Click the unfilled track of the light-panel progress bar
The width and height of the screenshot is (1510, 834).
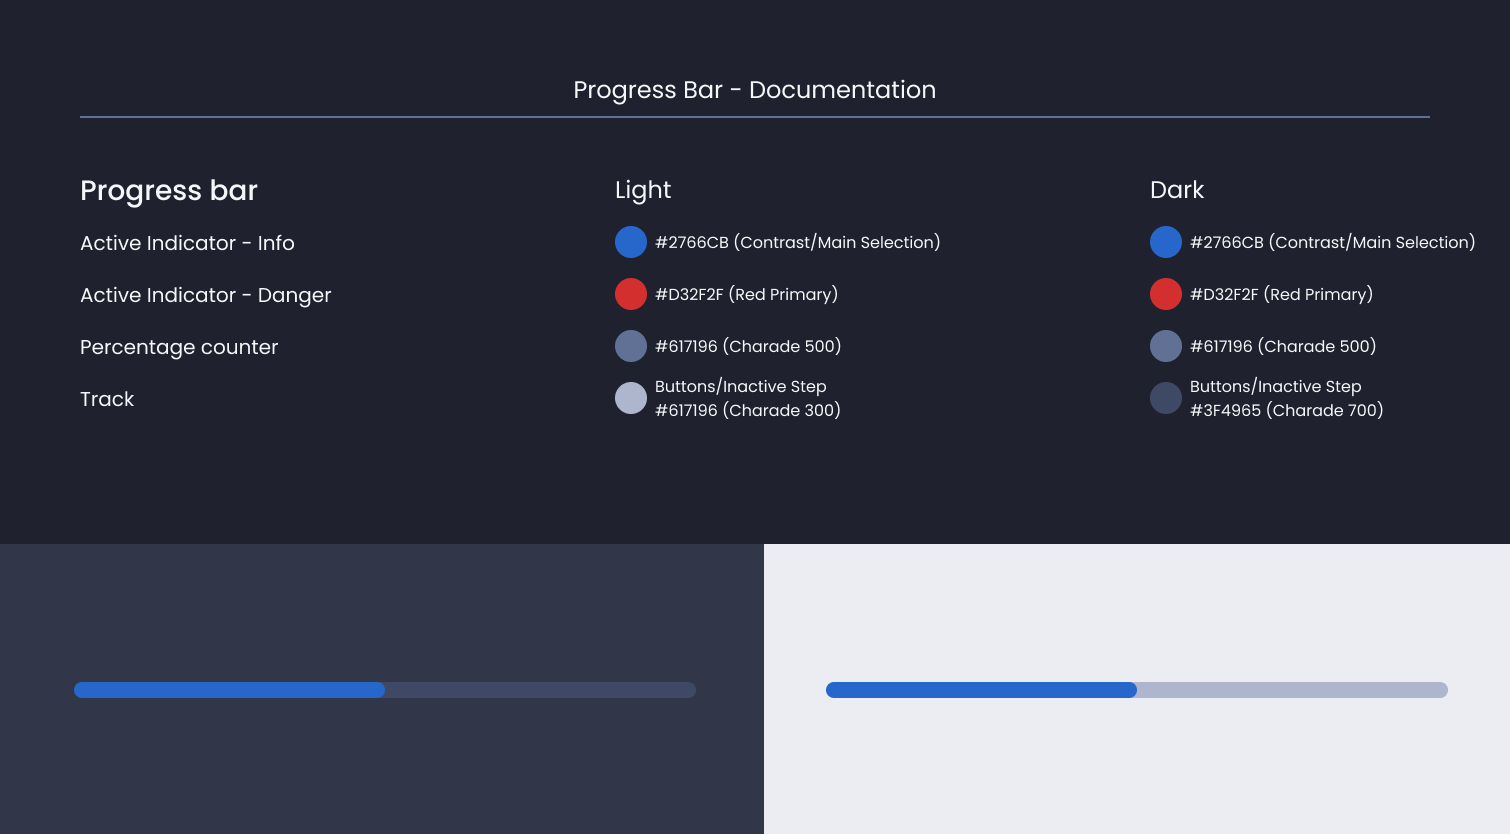coord(1292,690)
